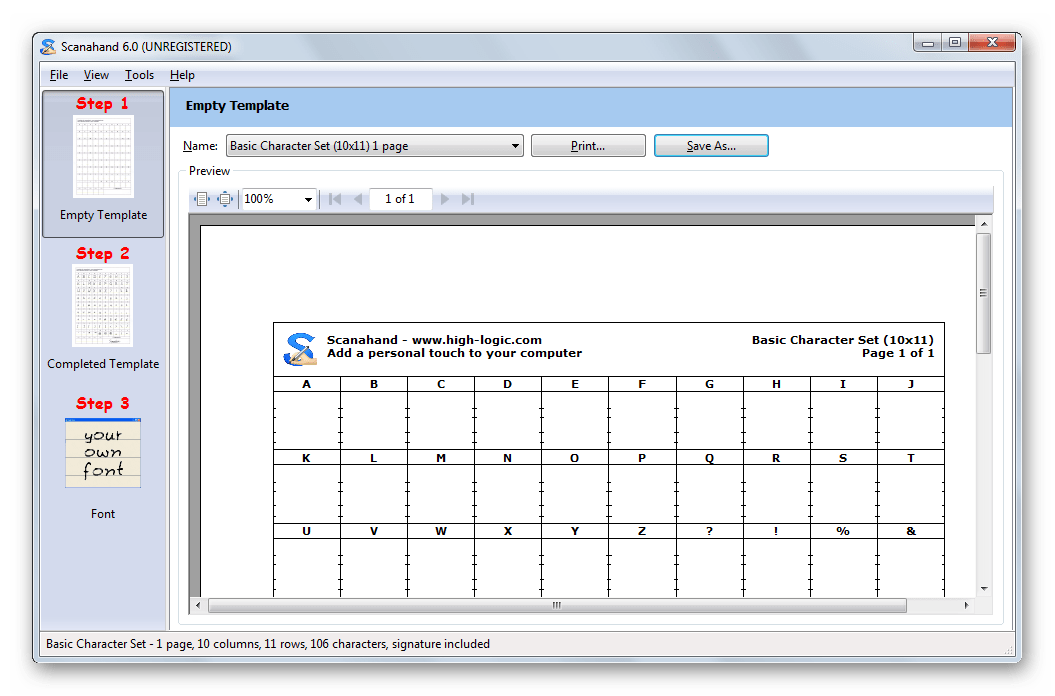Open the File menu

point(59,75)
